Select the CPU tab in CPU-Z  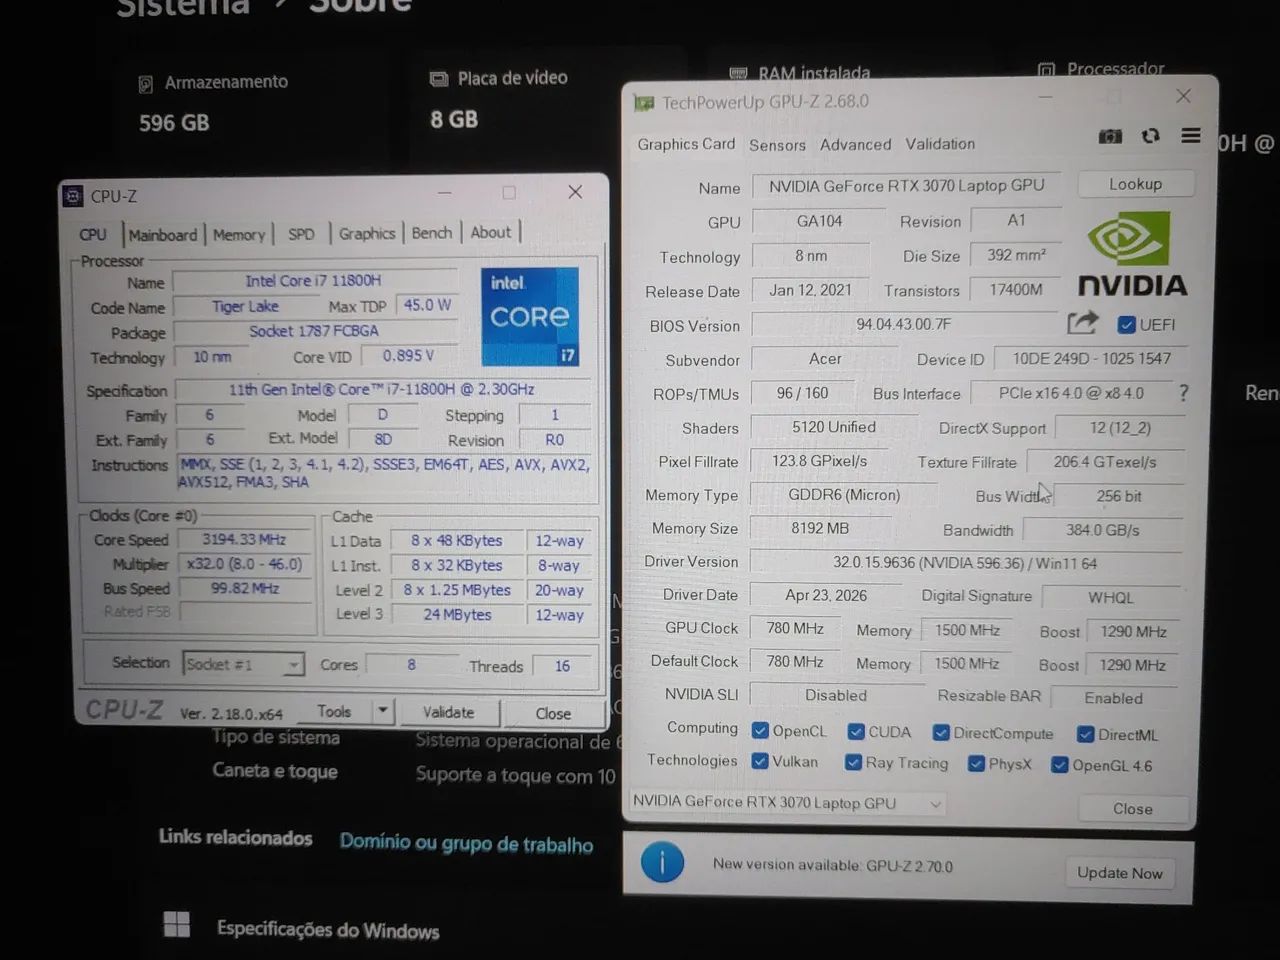click(x=93, y=235)
